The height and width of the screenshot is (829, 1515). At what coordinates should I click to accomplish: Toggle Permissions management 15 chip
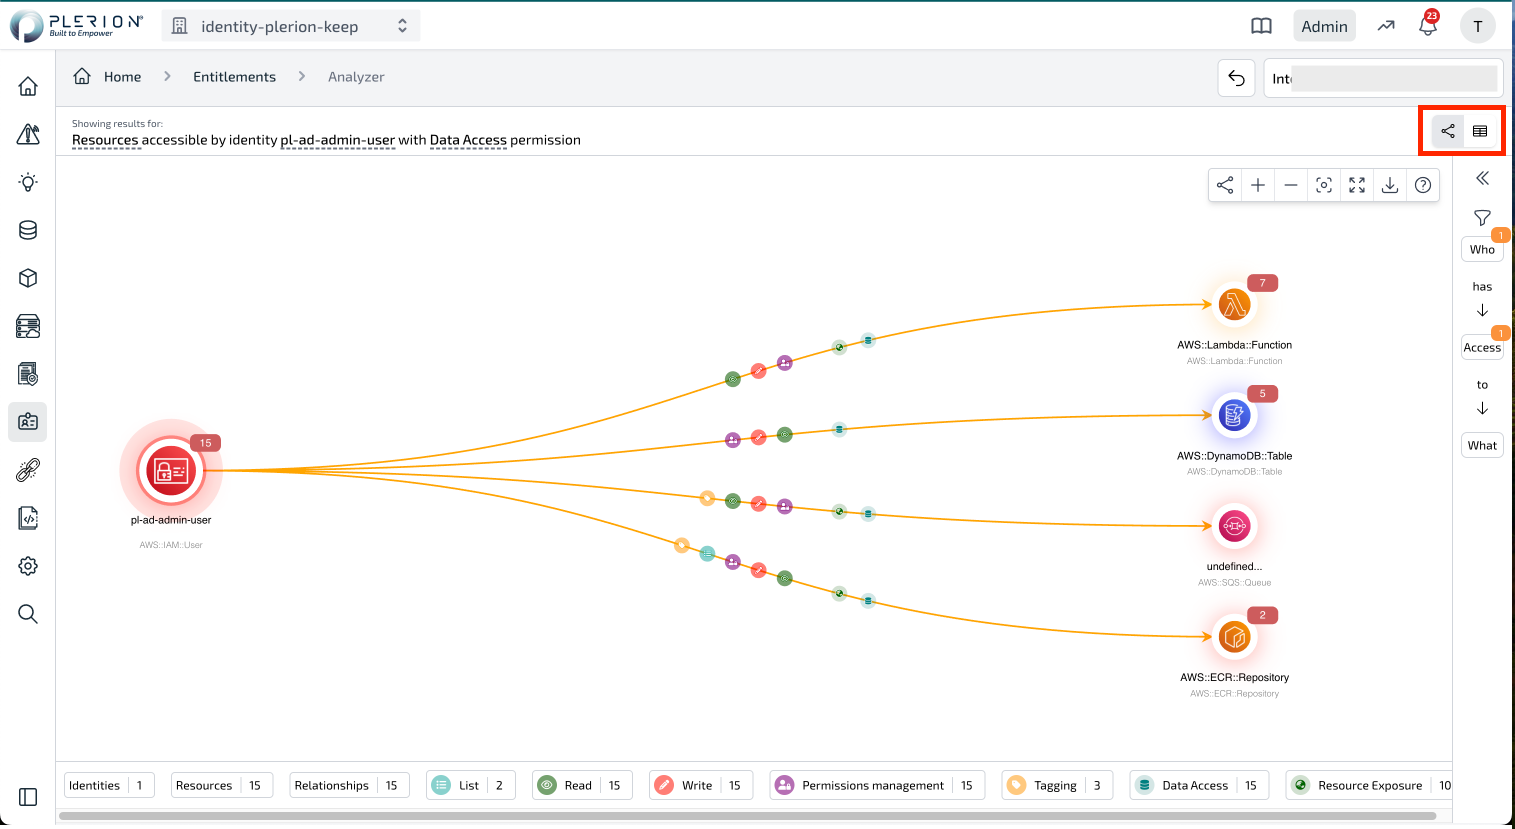coord(877,785)
